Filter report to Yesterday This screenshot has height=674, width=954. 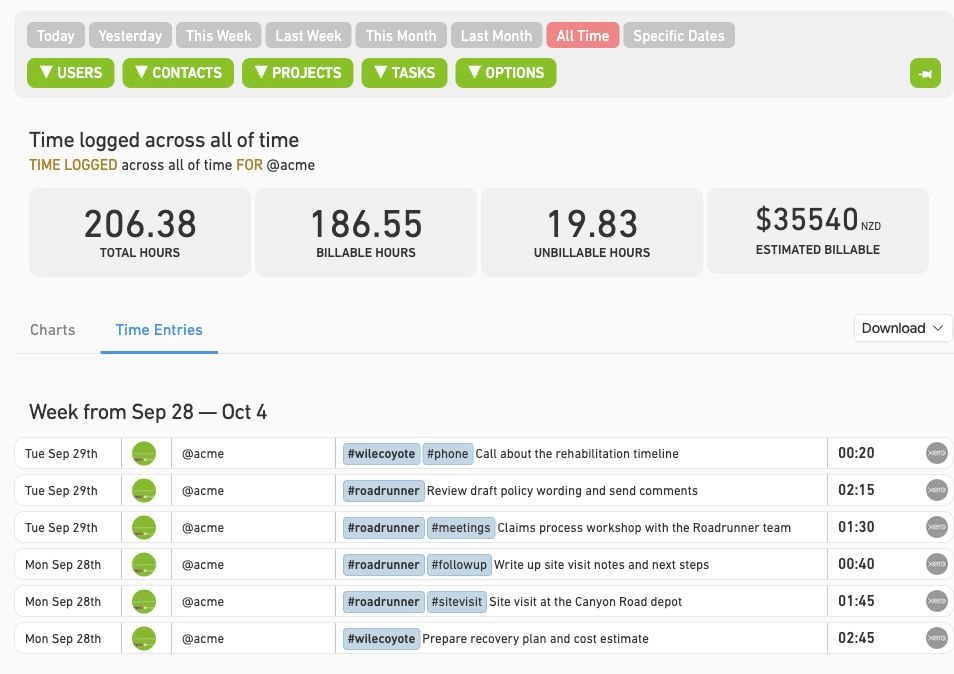[x=130, y=35]
